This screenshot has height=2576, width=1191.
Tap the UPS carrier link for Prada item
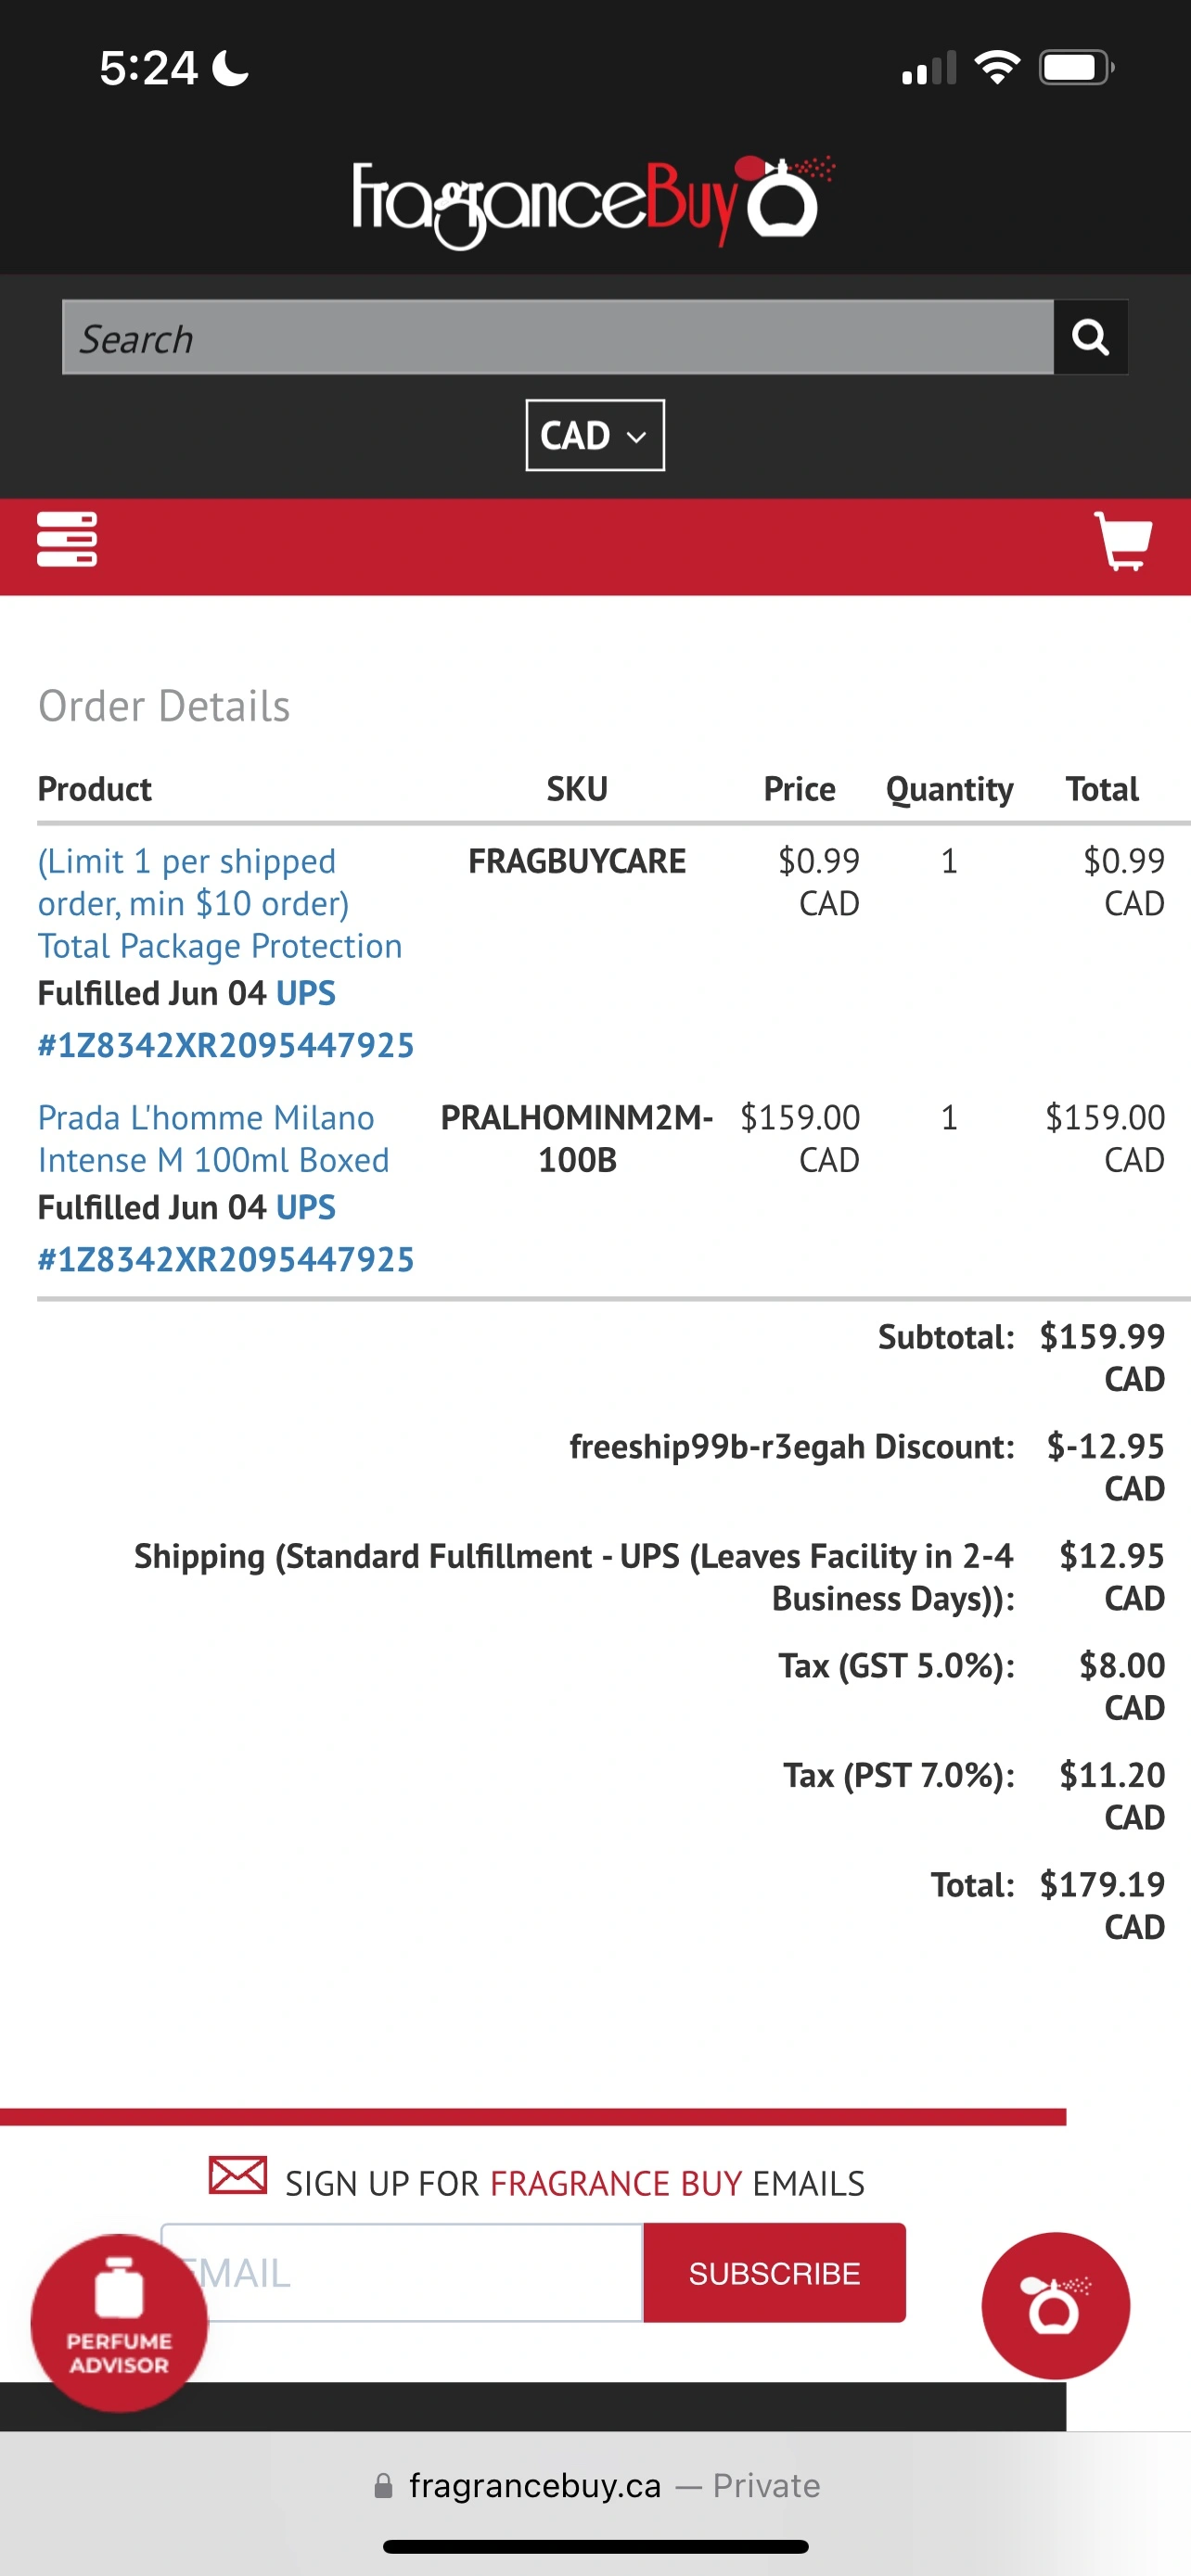click(x=305, y=1208)
